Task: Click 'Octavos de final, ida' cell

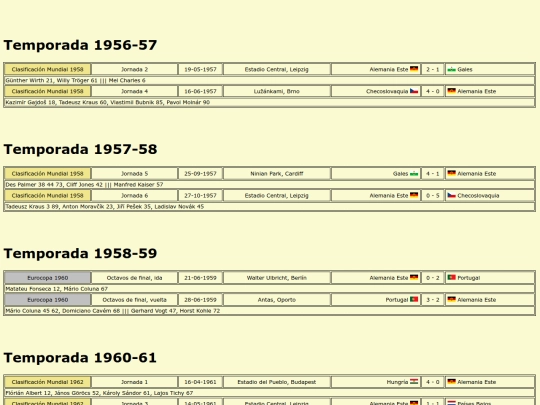Action: (x=134, y=278)
